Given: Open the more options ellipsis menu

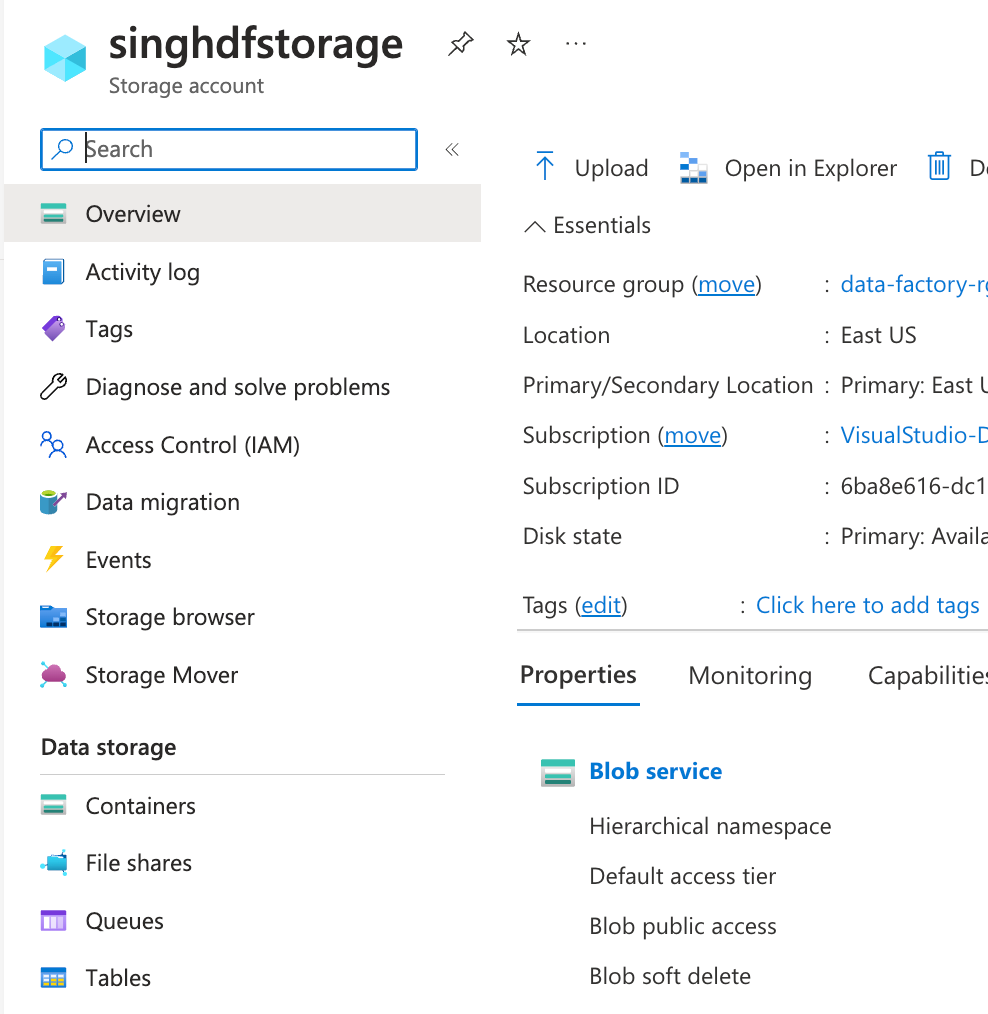Looking at the screenshot, I should [x=575, y=43].
